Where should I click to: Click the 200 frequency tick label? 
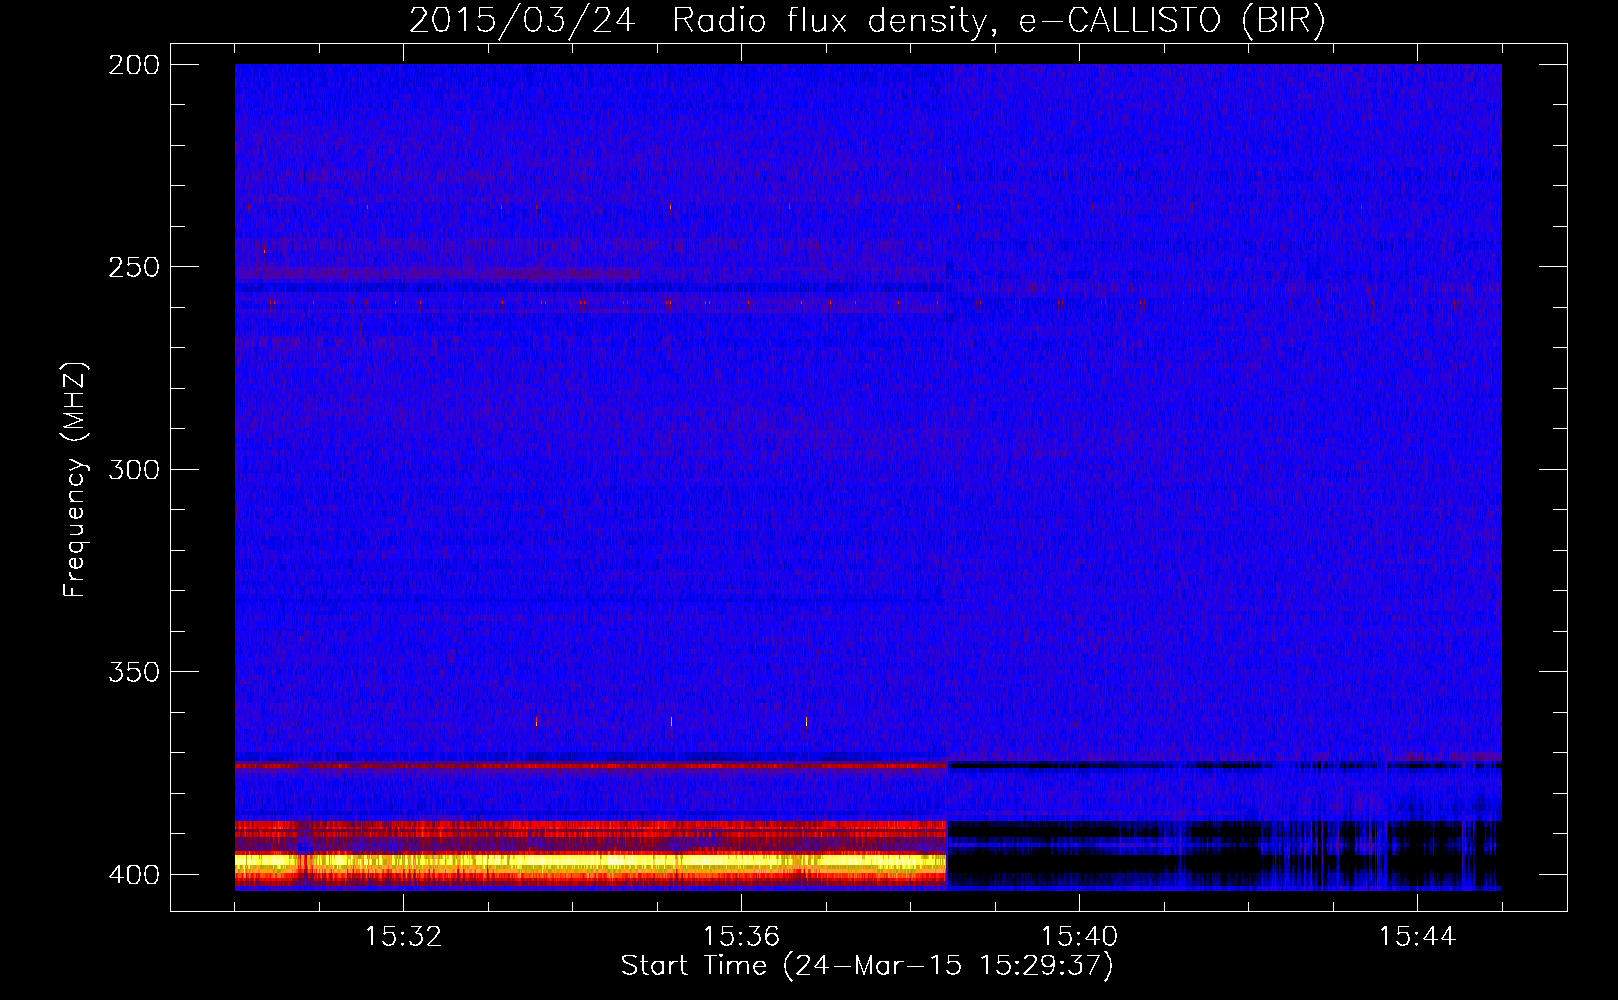[x=134, y=65]
